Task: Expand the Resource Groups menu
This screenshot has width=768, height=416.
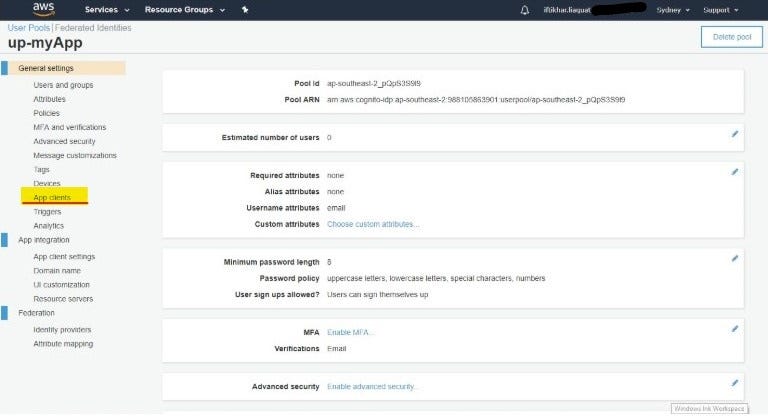Action: click(x=185, y=10)
